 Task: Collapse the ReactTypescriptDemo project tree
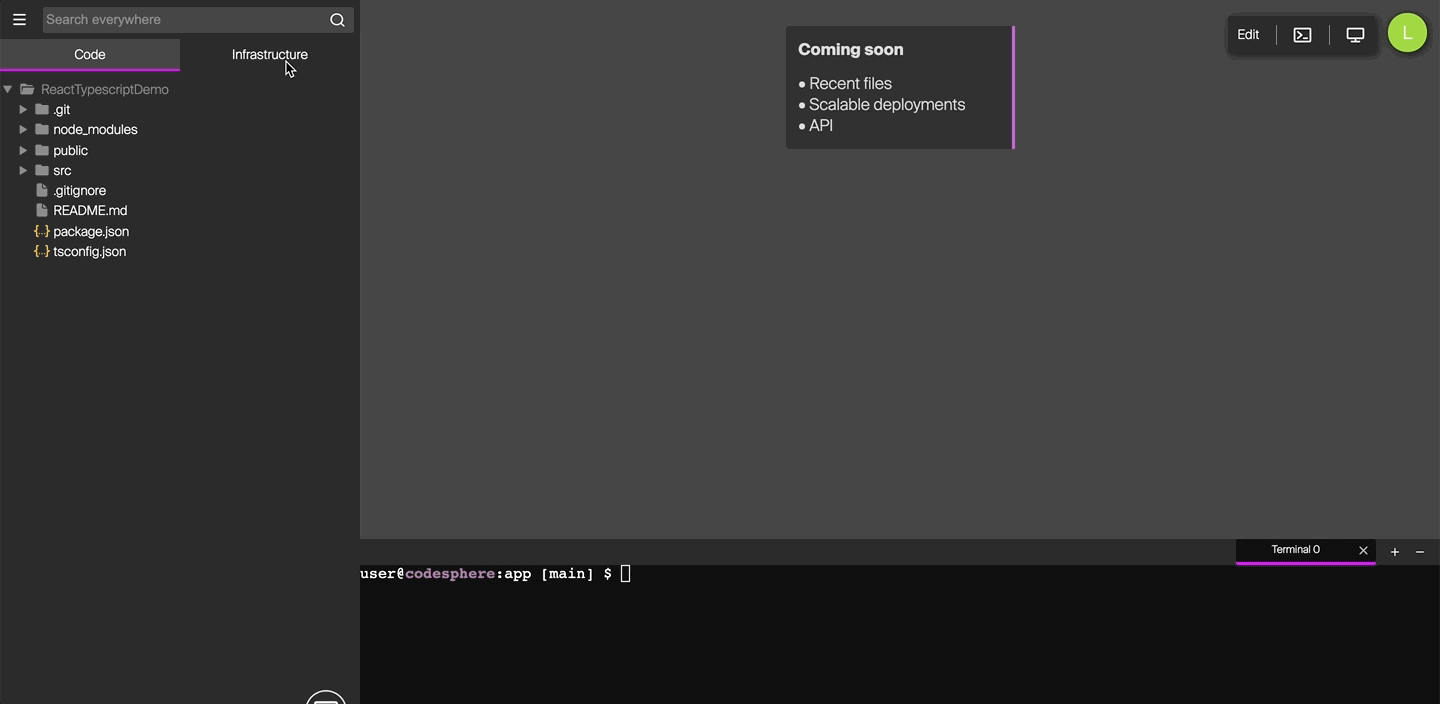point(8,89)
